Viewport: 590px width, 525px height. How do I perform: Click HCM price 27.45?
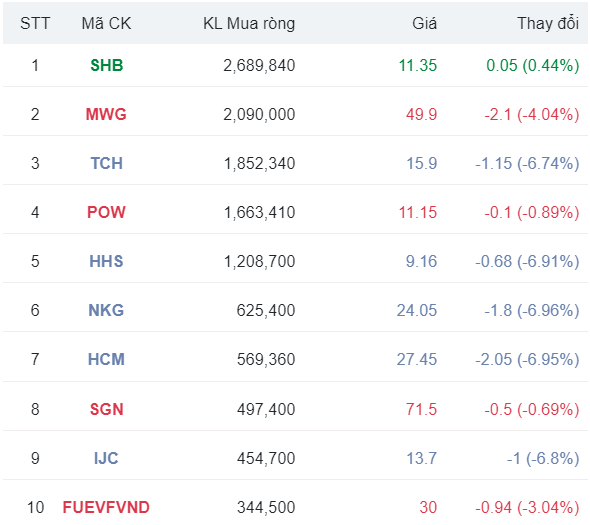(417, 359)
